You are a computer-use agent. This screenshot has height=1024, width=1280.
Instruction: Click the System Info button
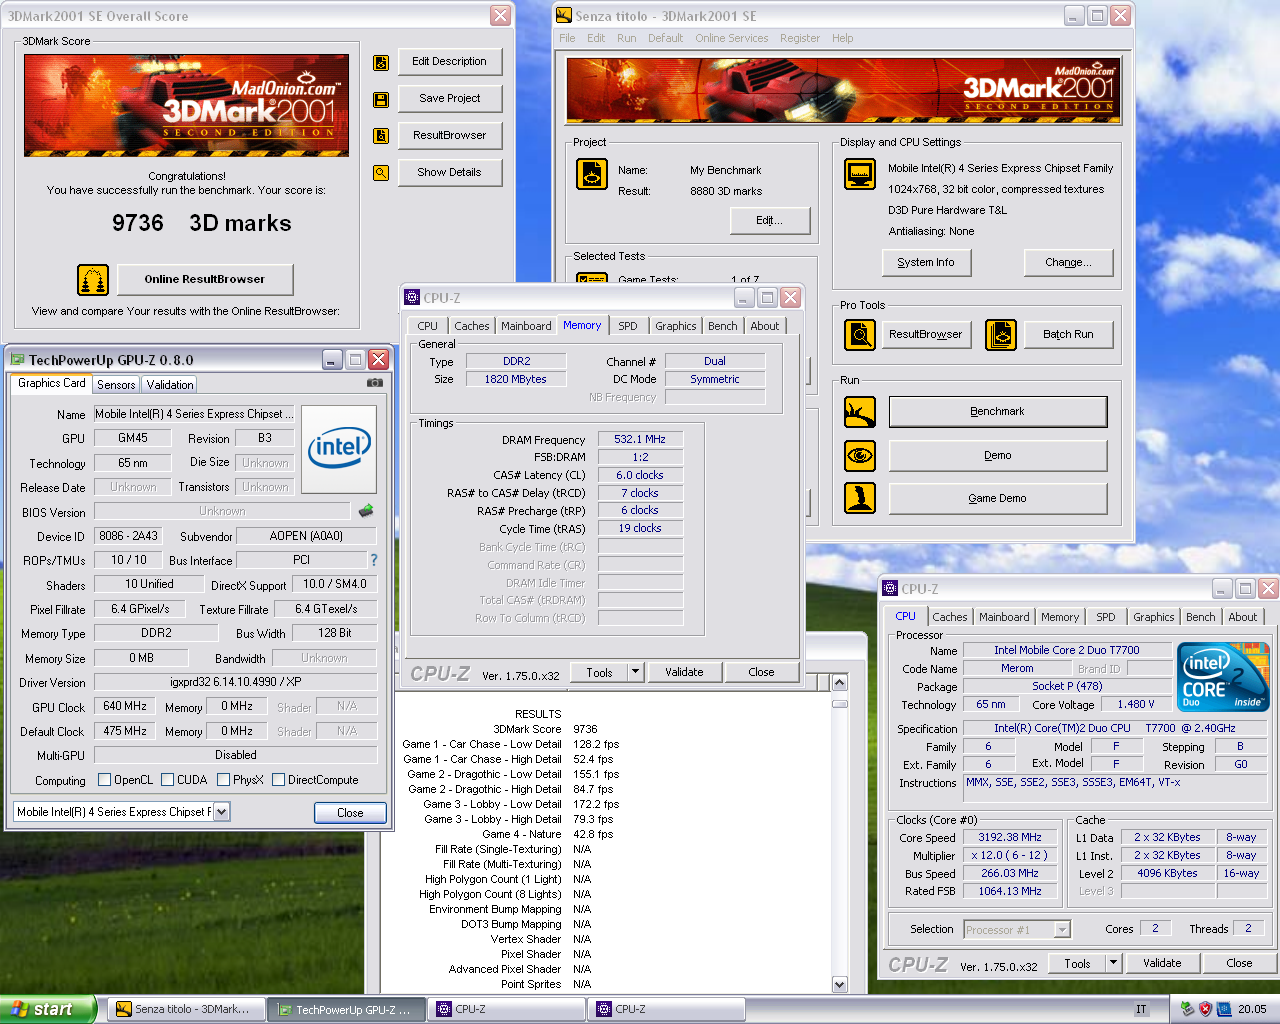[926, 262]
